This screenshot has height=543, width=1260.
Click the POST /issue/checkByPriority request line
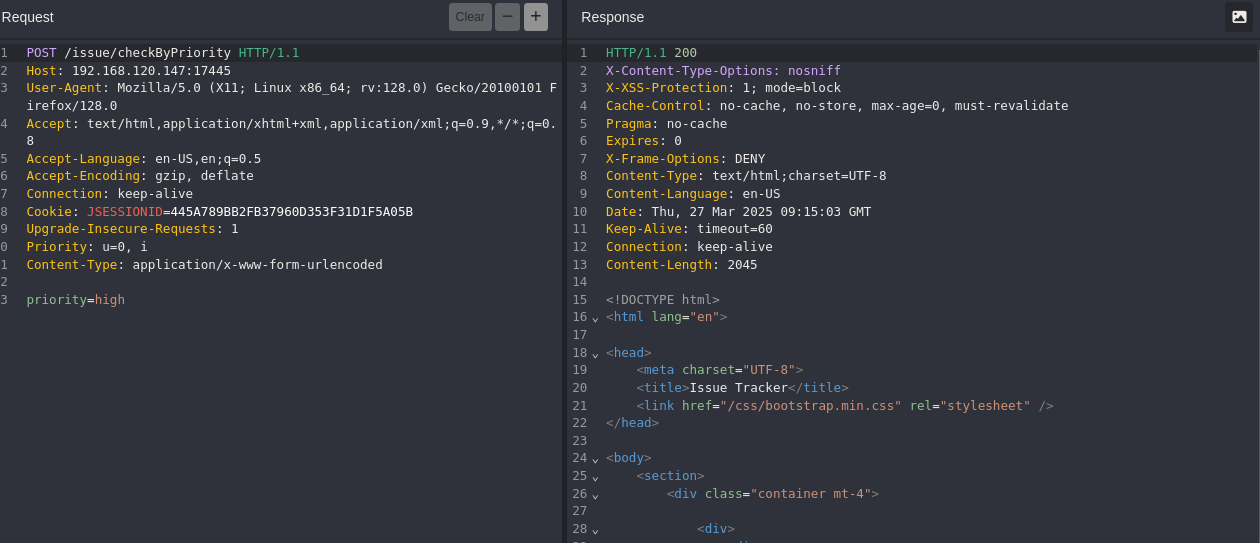pyautogui.click(x=163, y=53)
